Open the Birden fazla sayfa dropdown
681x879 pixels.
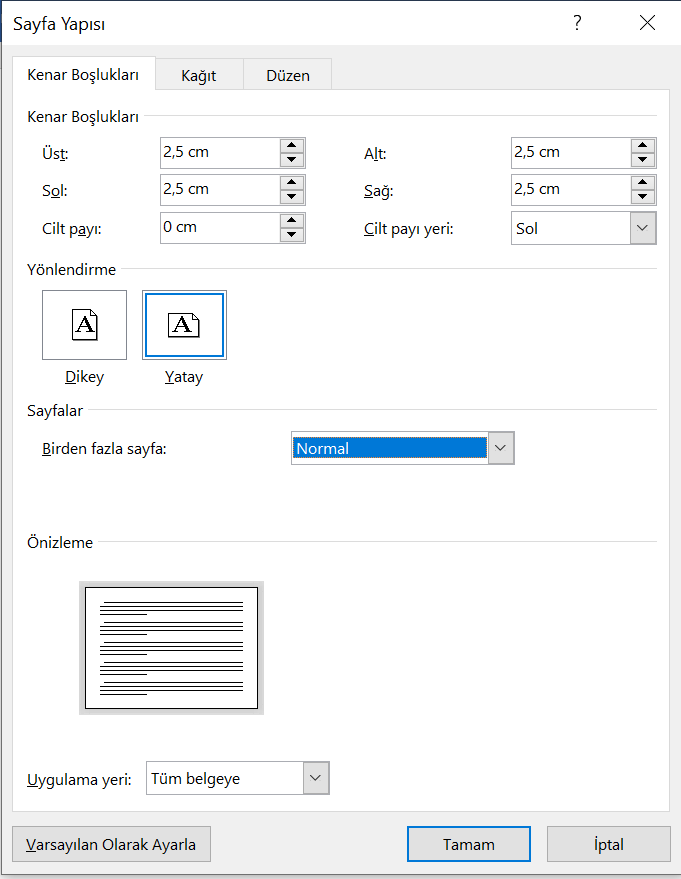point(500,448)
